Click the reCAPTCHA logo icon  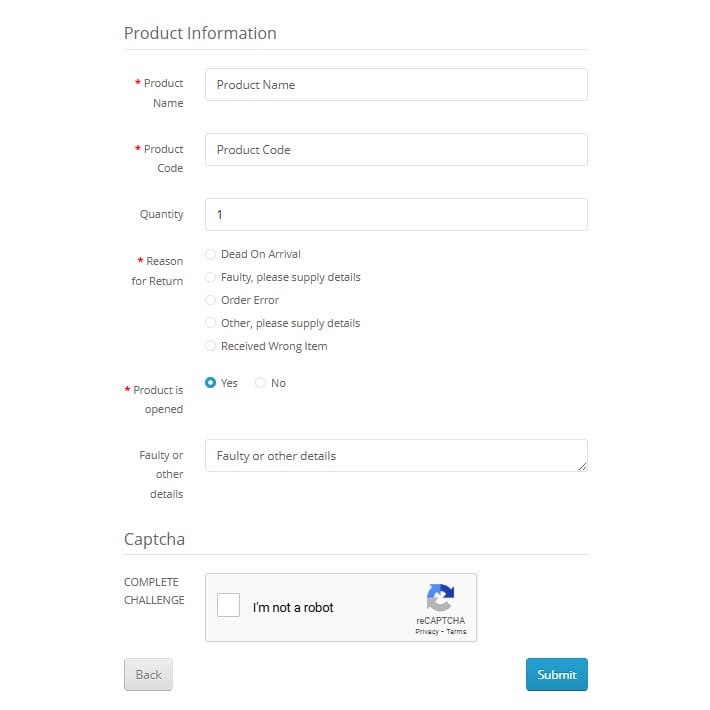pos(440,597)
